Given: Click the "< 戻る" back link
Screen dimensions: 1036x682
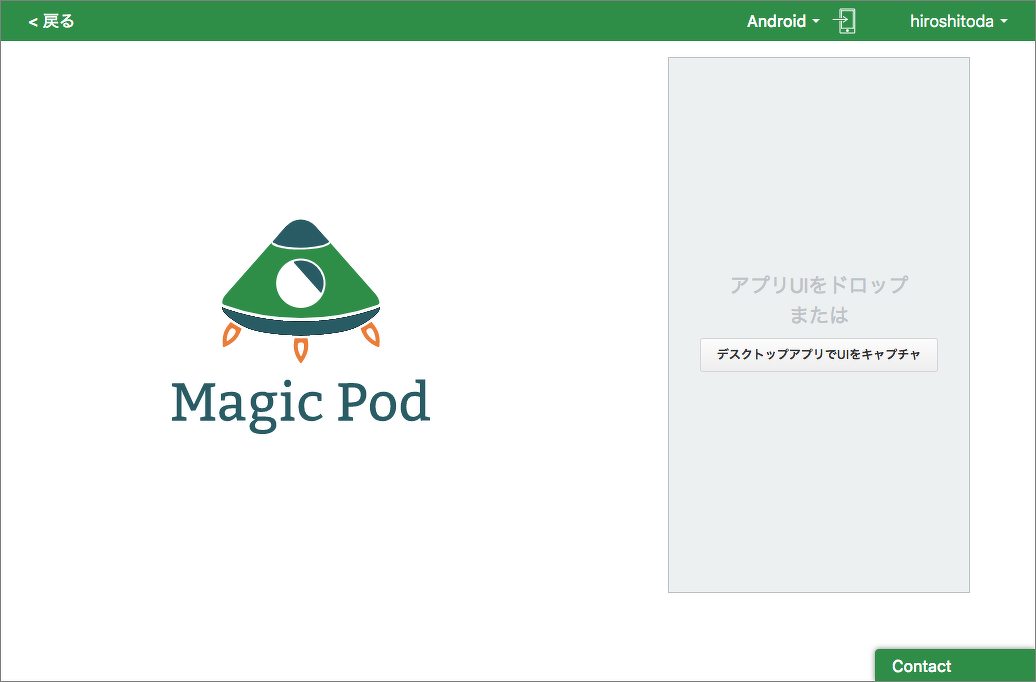Looking at the screenshot, I should tap(51, 21).
